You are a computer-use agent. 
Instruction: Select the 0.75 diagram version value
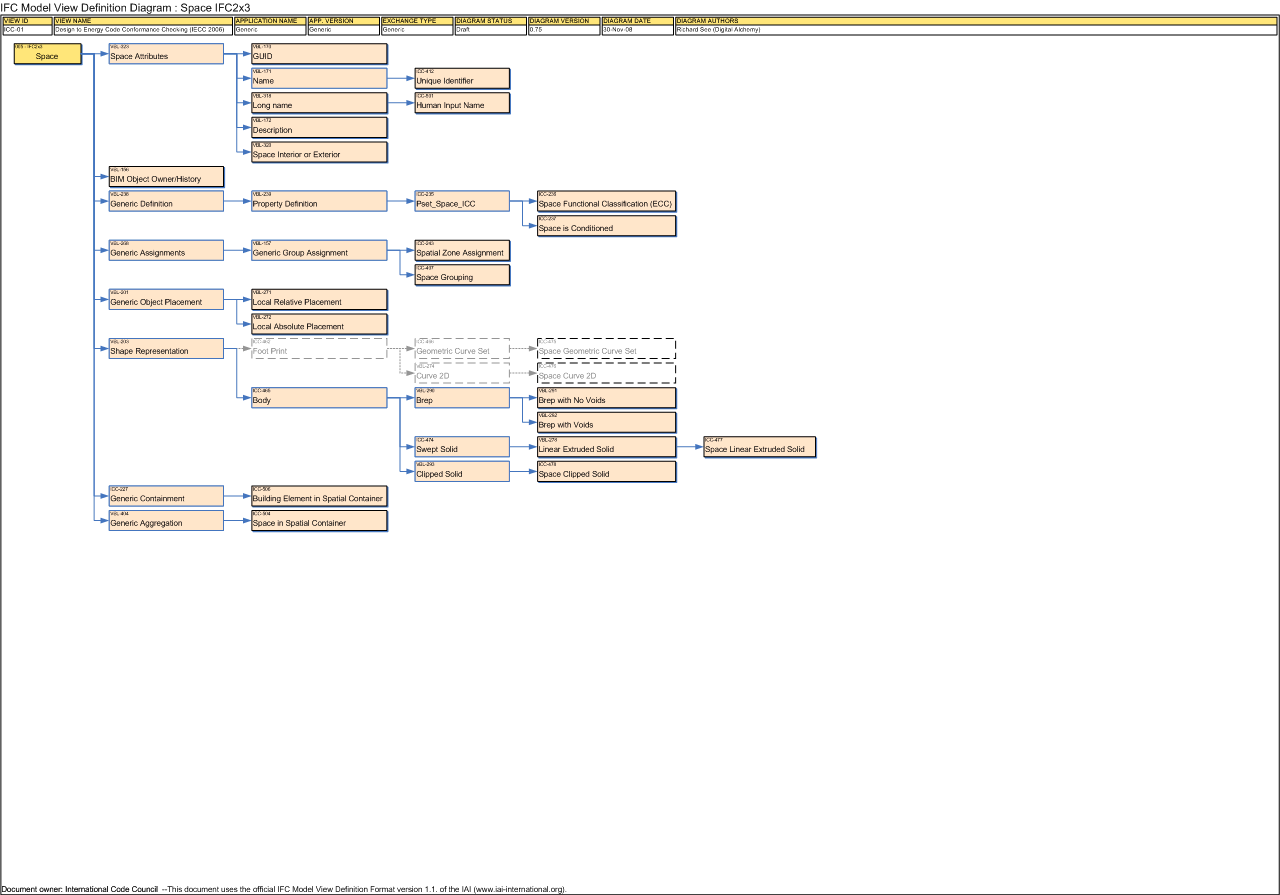tap(564, 30)
